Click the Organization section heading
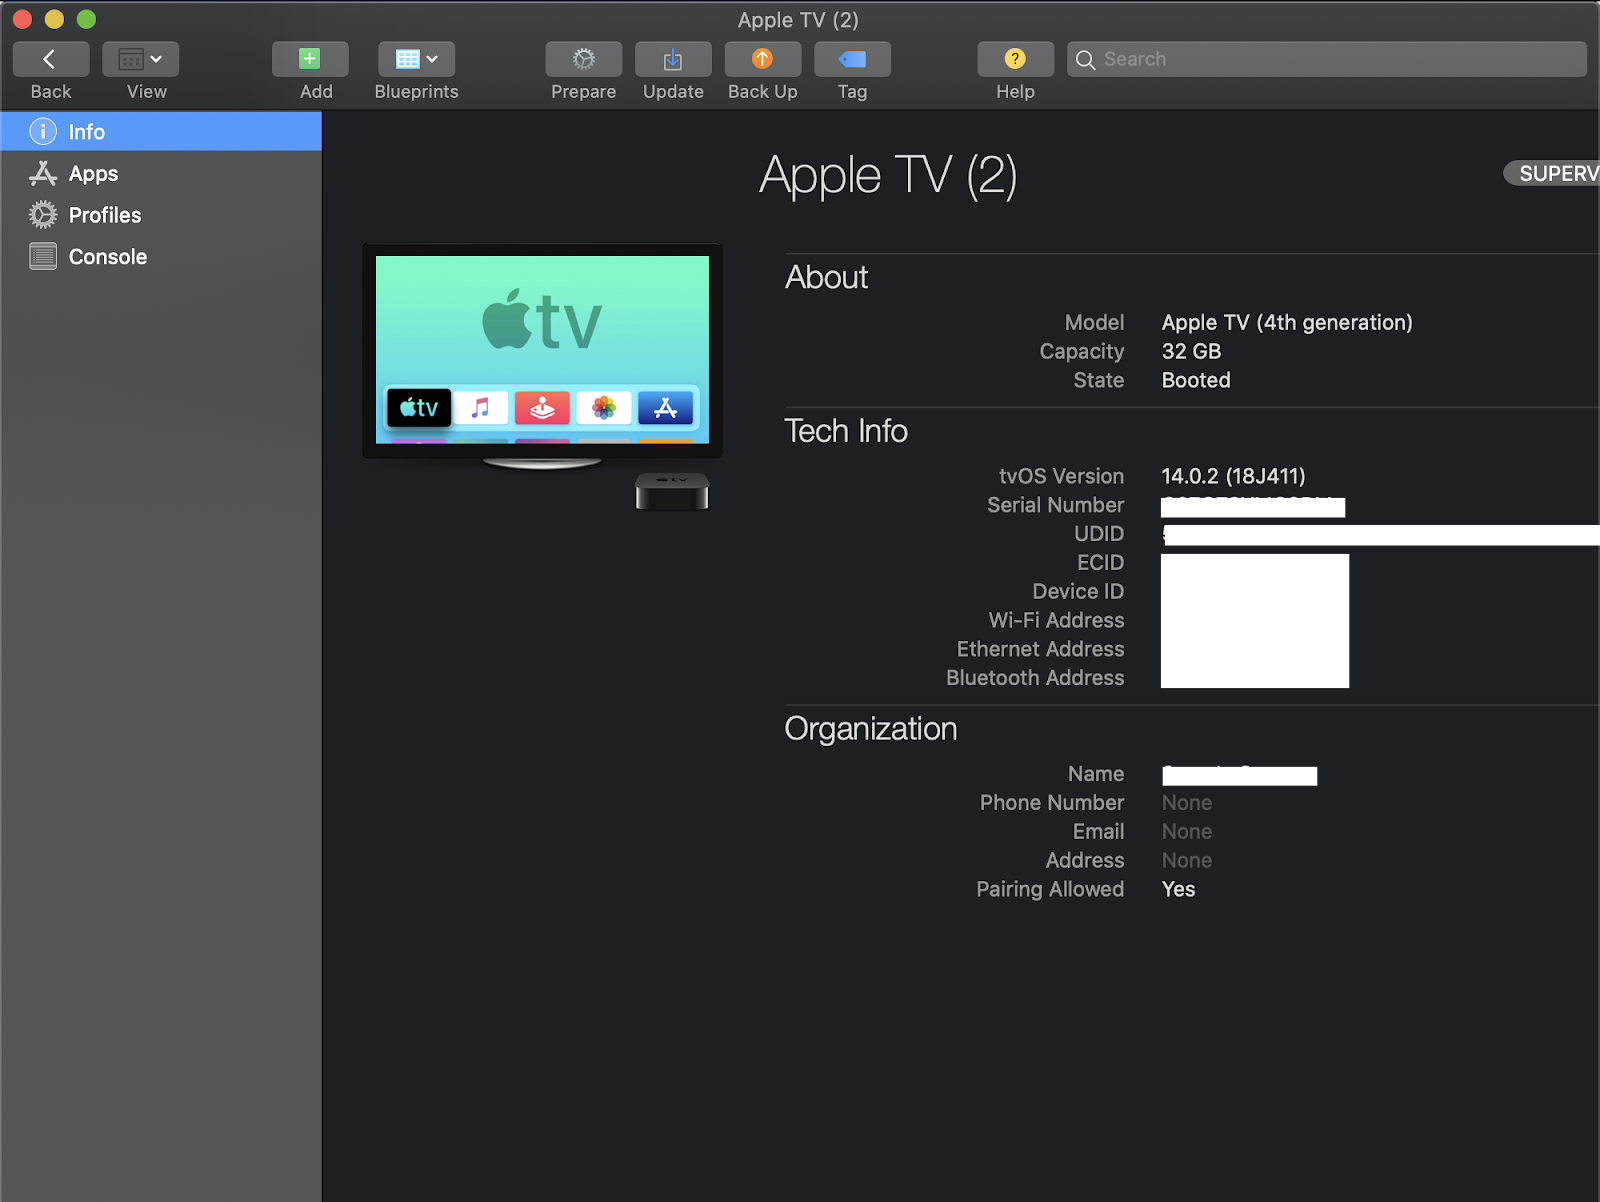The height and width of the screenshot is (1202, 1600). pyautogui.click(x=871, y=729)
